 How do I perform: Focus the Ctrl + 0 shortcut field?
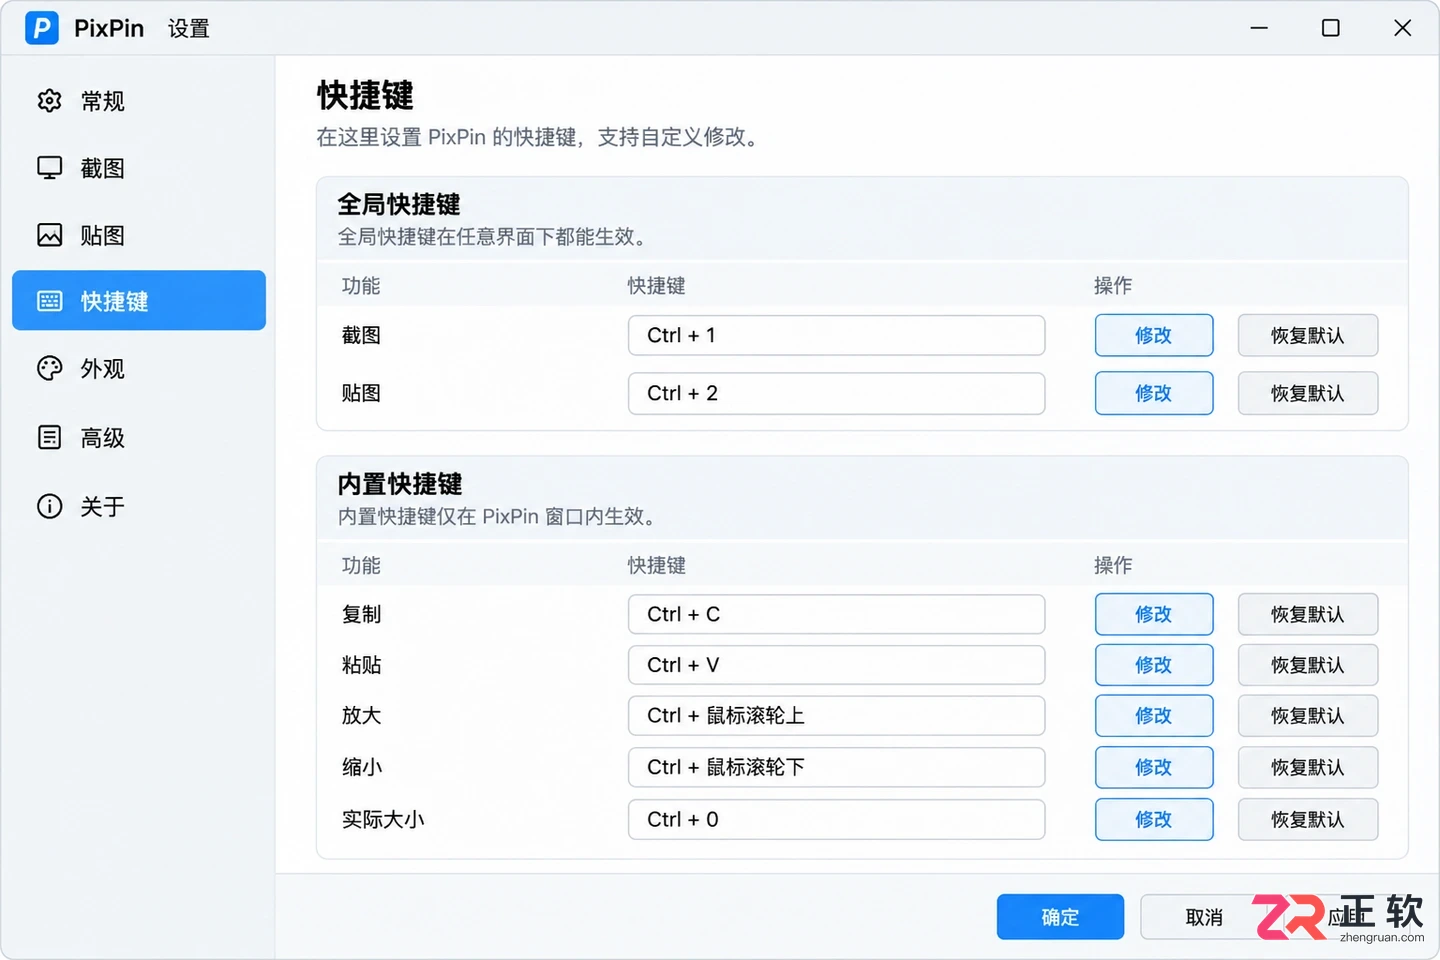(837, 819)
